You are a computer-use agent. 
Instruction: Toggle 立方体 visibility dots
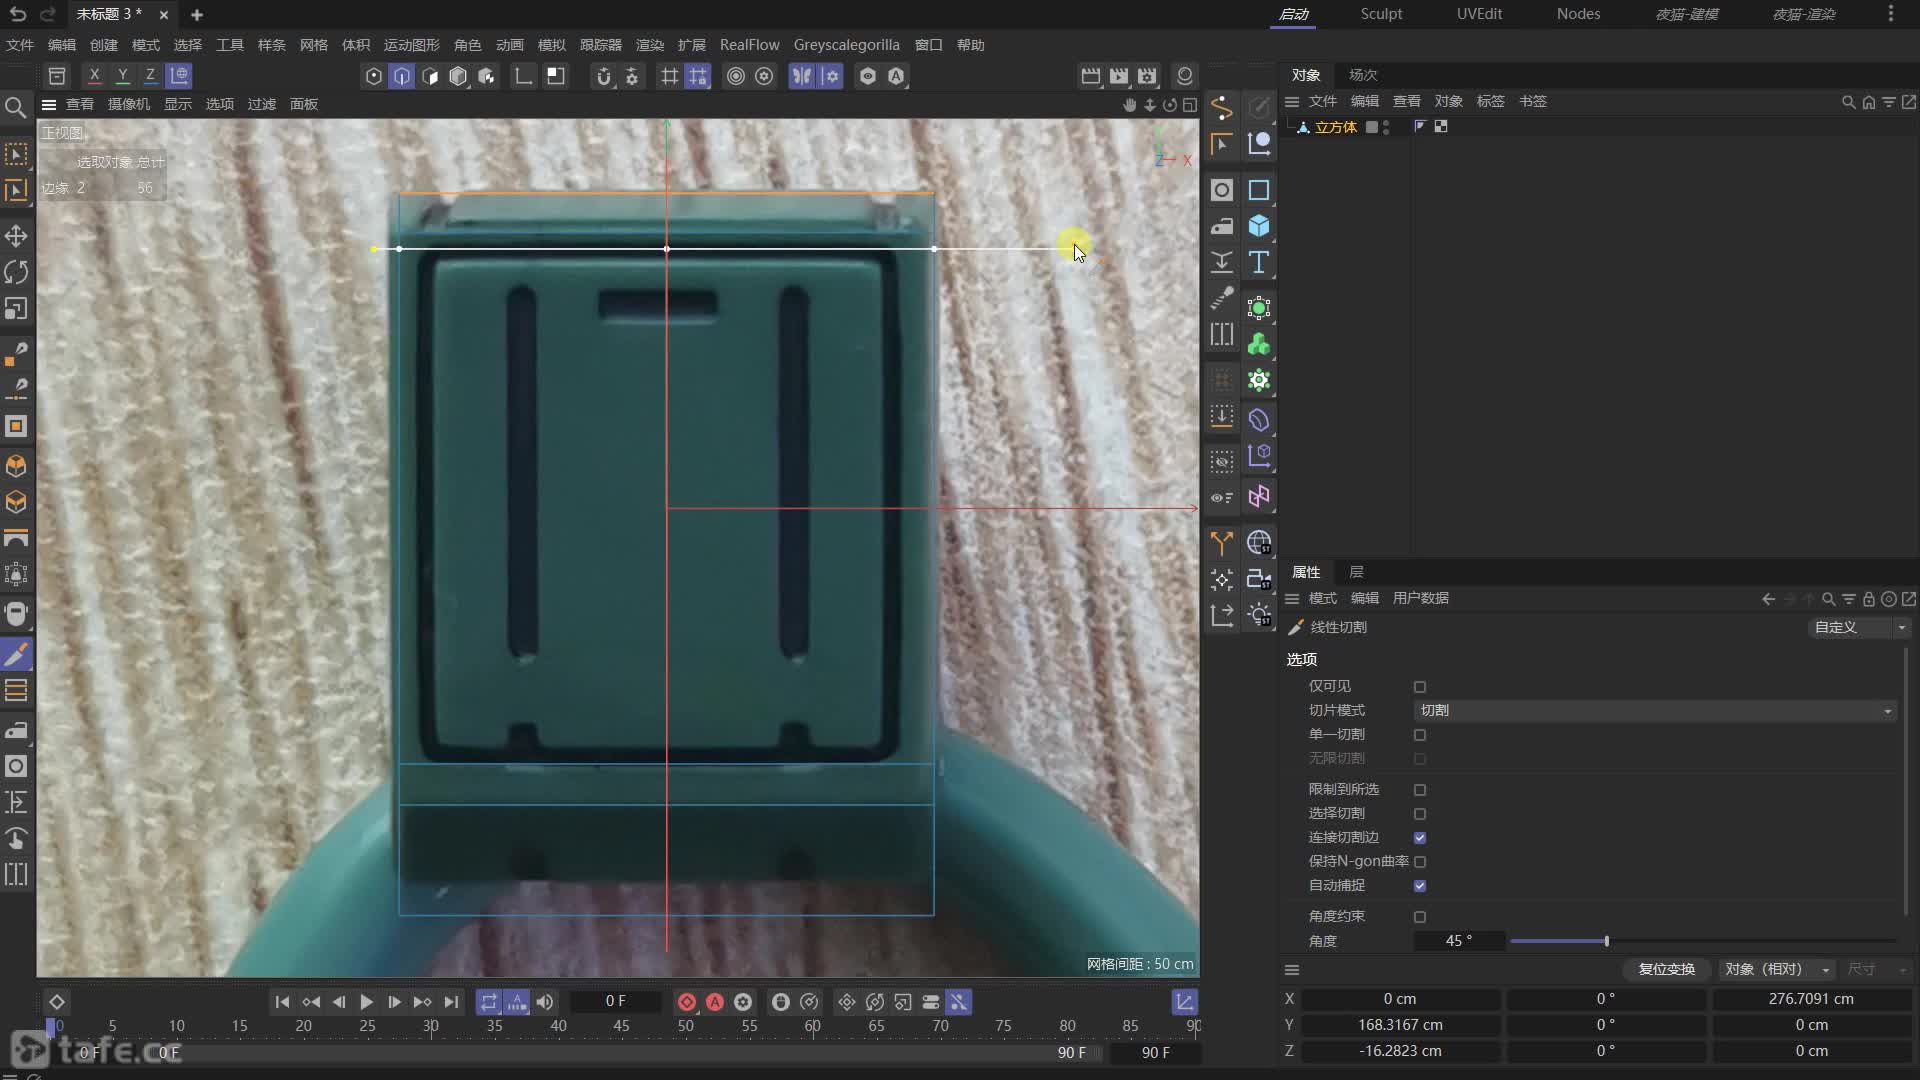coord(1386,127)
